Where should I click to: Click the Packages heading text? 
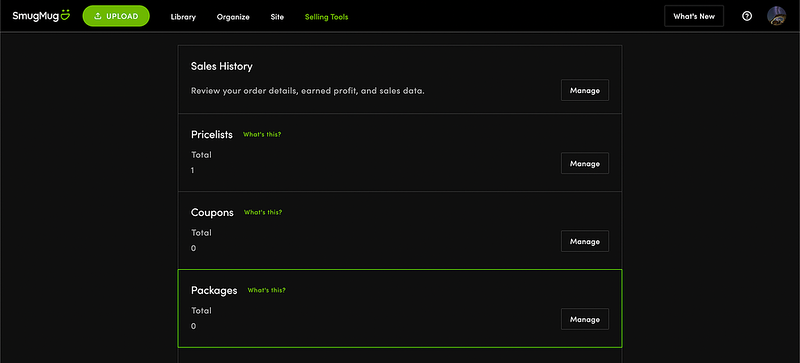[x=214, y=291]
